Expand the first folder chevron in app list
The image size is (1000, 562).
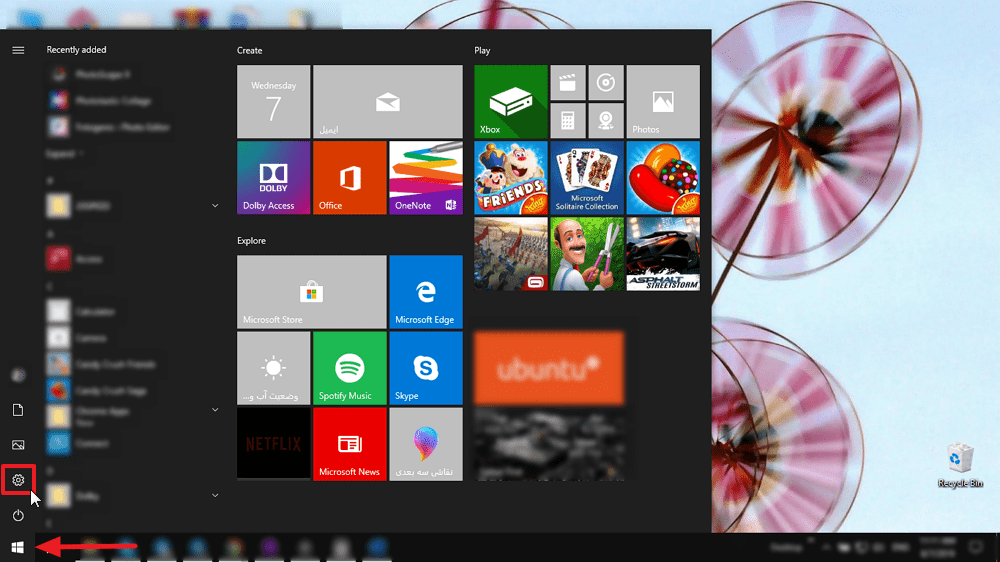(x=215, y=205)
